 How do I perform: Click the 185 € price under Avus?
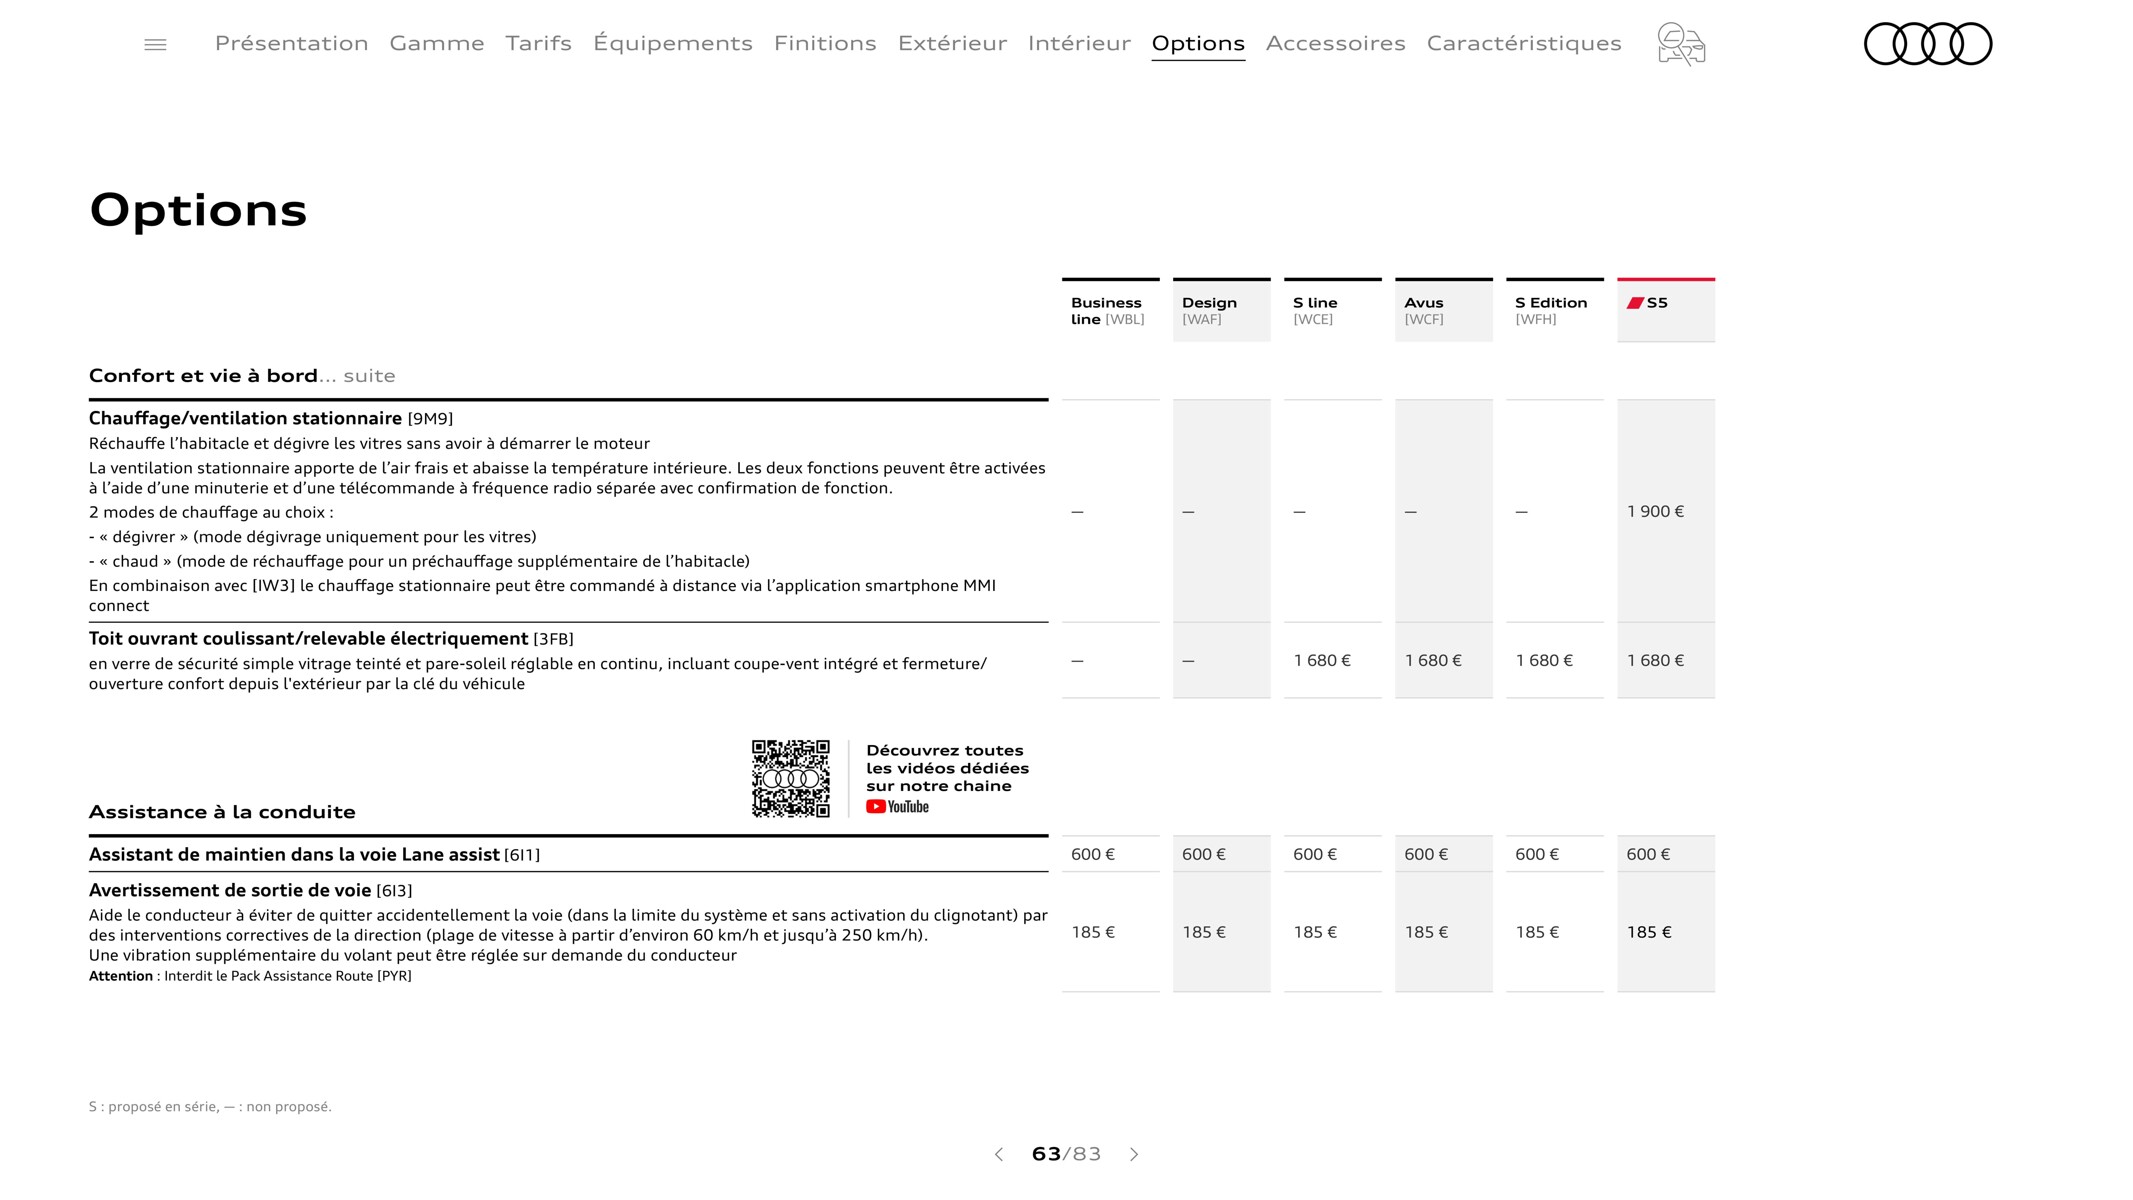(x=1426, y=932)
